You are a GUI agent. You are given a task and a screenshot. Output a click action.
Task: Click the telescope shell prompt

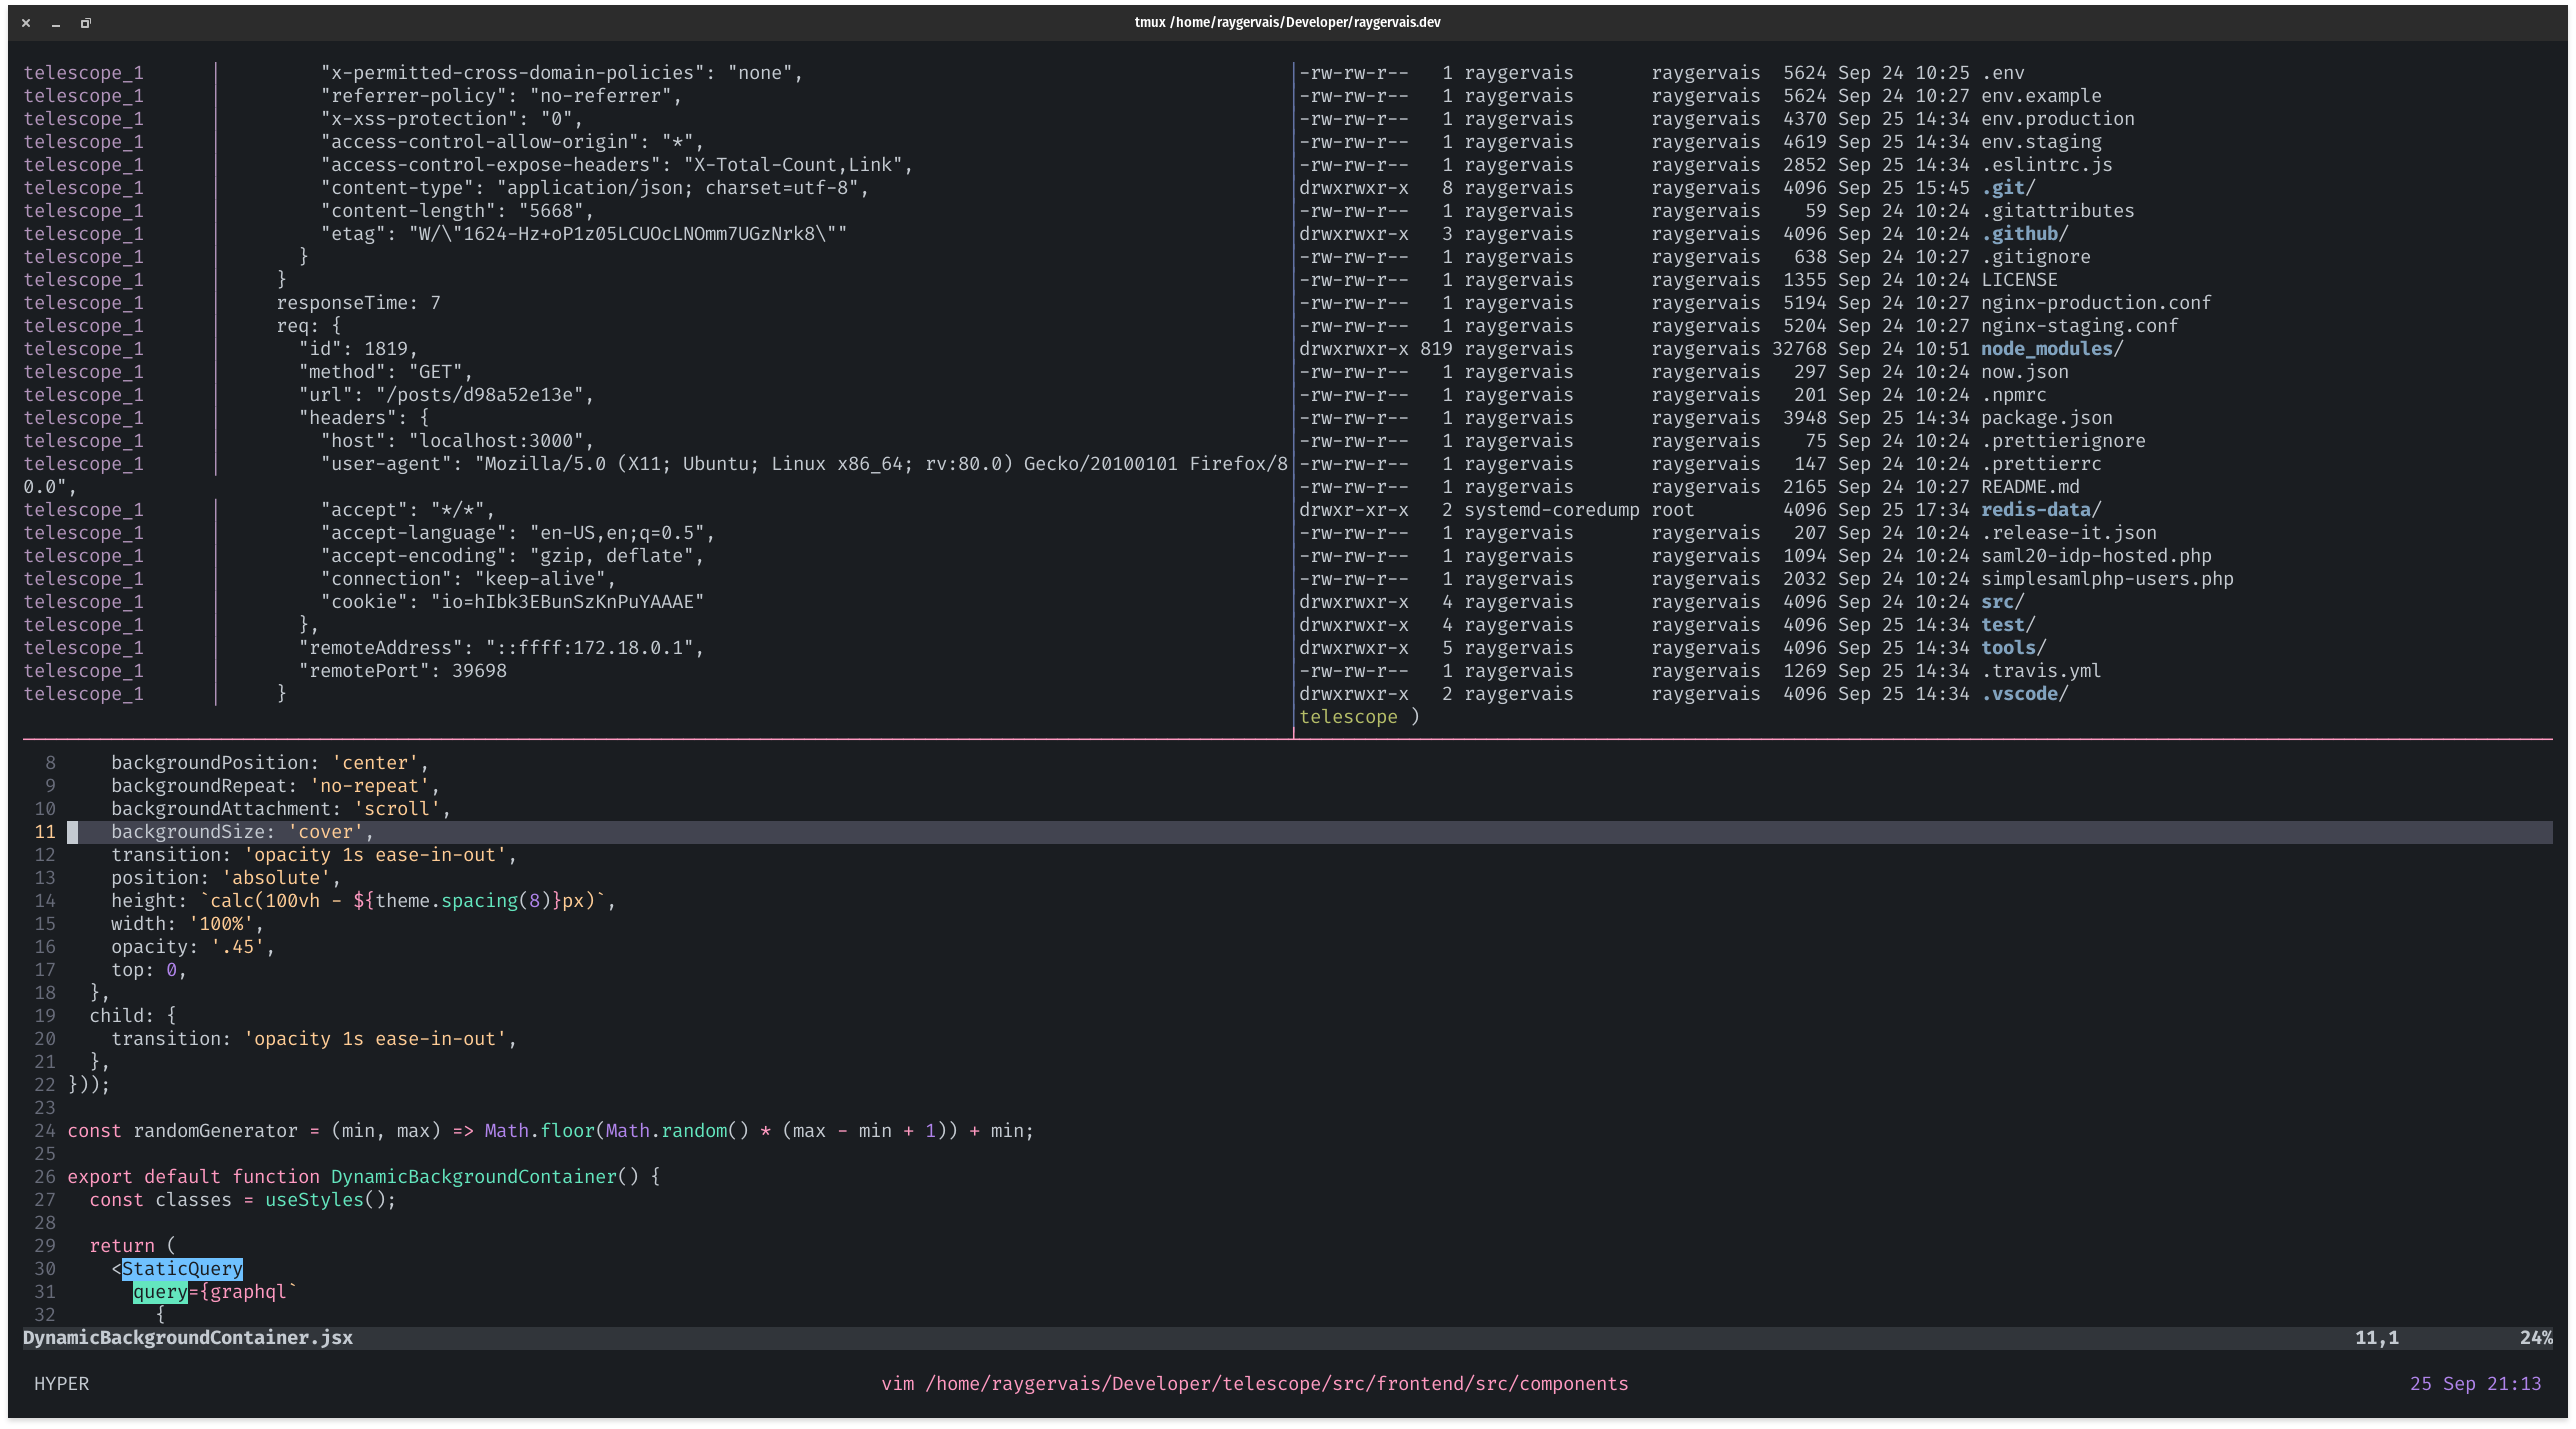click(x=1359, y=717)
